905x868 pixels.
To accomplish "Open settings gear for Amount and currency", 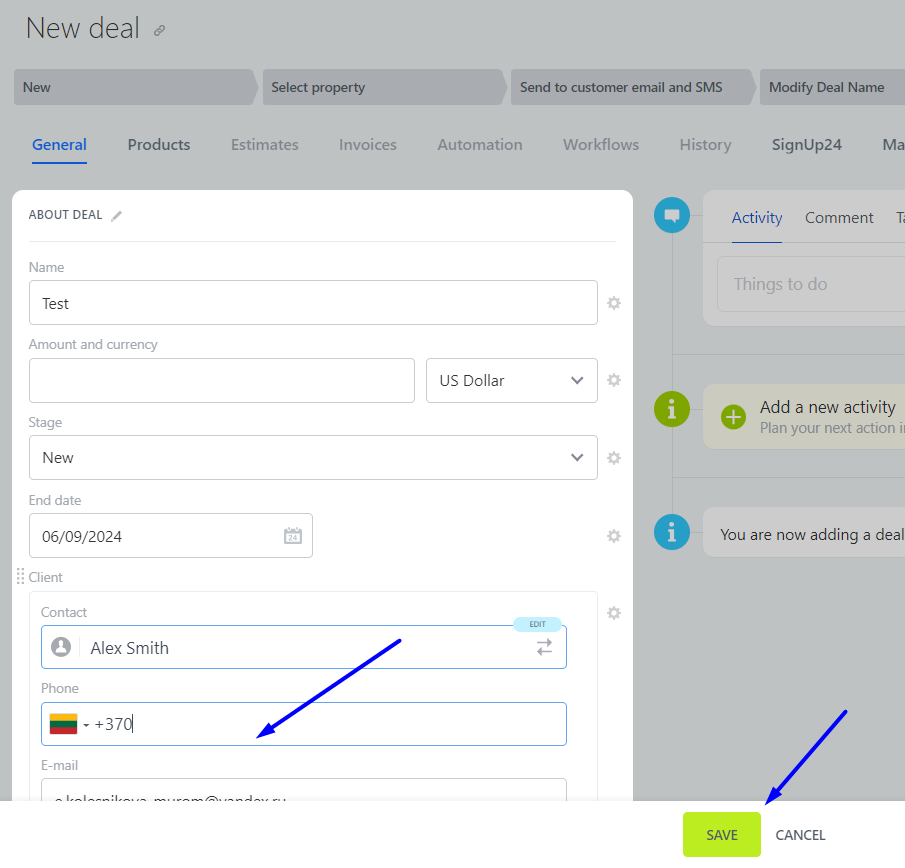I will (614, 380).
